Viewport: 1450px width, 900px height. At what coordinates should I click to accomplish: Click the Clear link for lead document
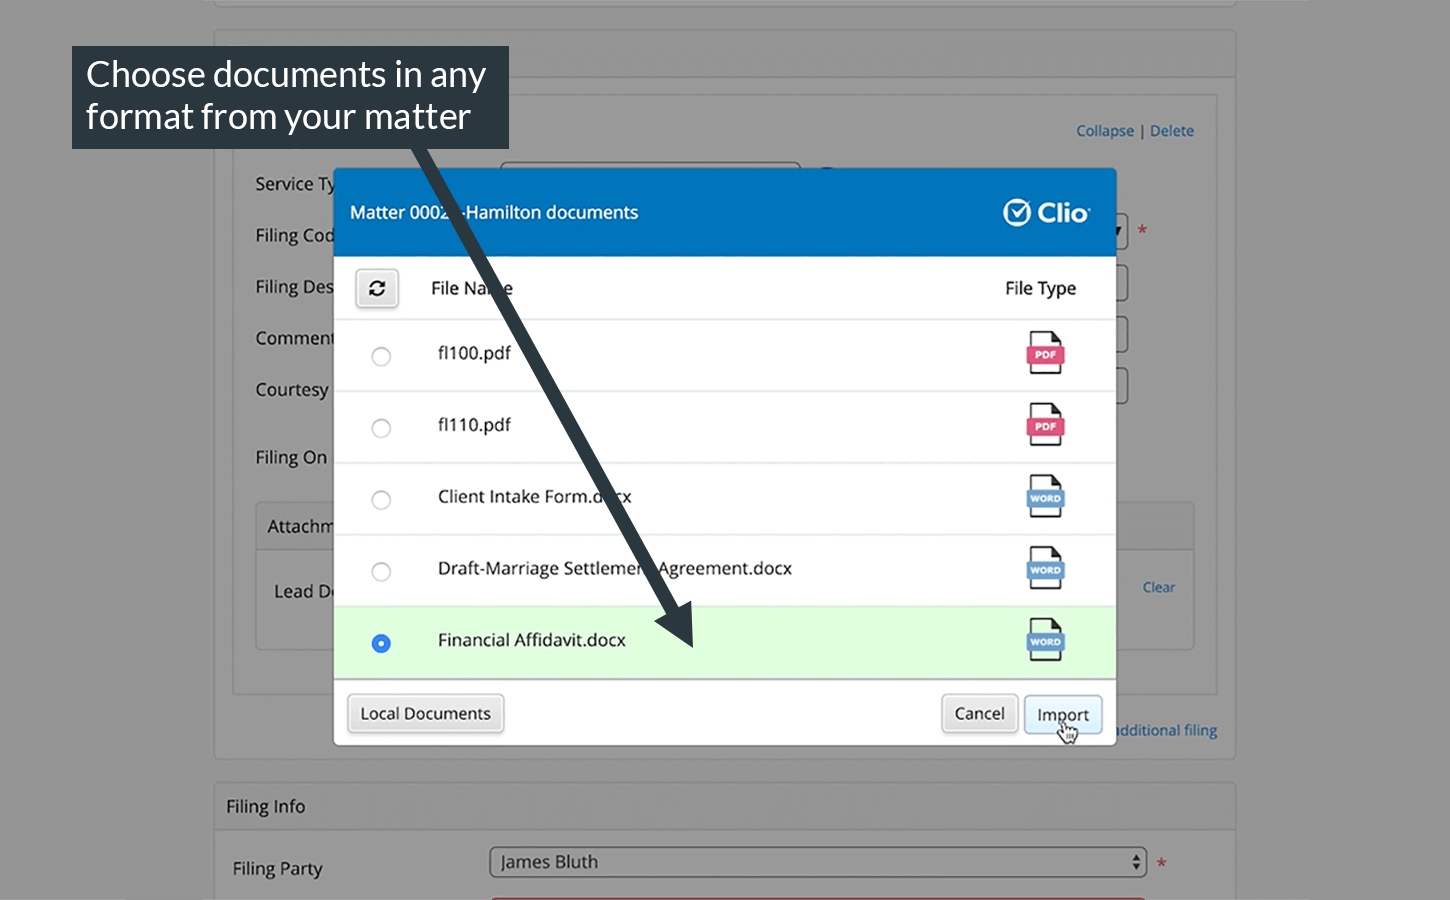click(x=1158, y=587)
